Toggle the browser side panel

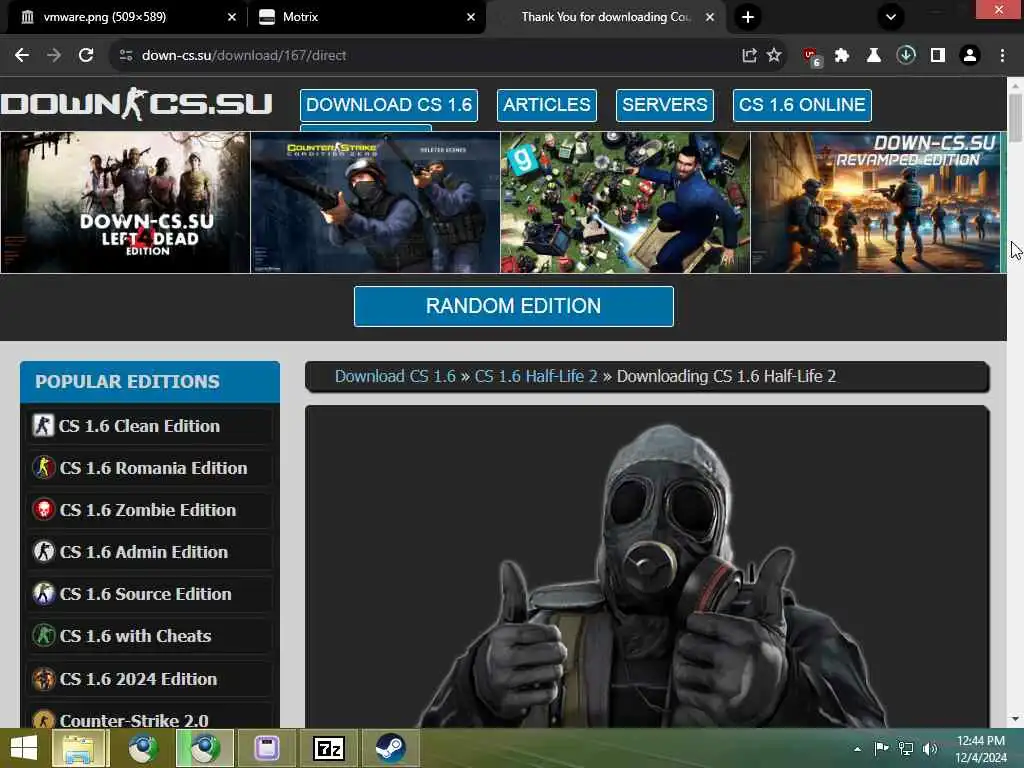click(x=938, y=56)
